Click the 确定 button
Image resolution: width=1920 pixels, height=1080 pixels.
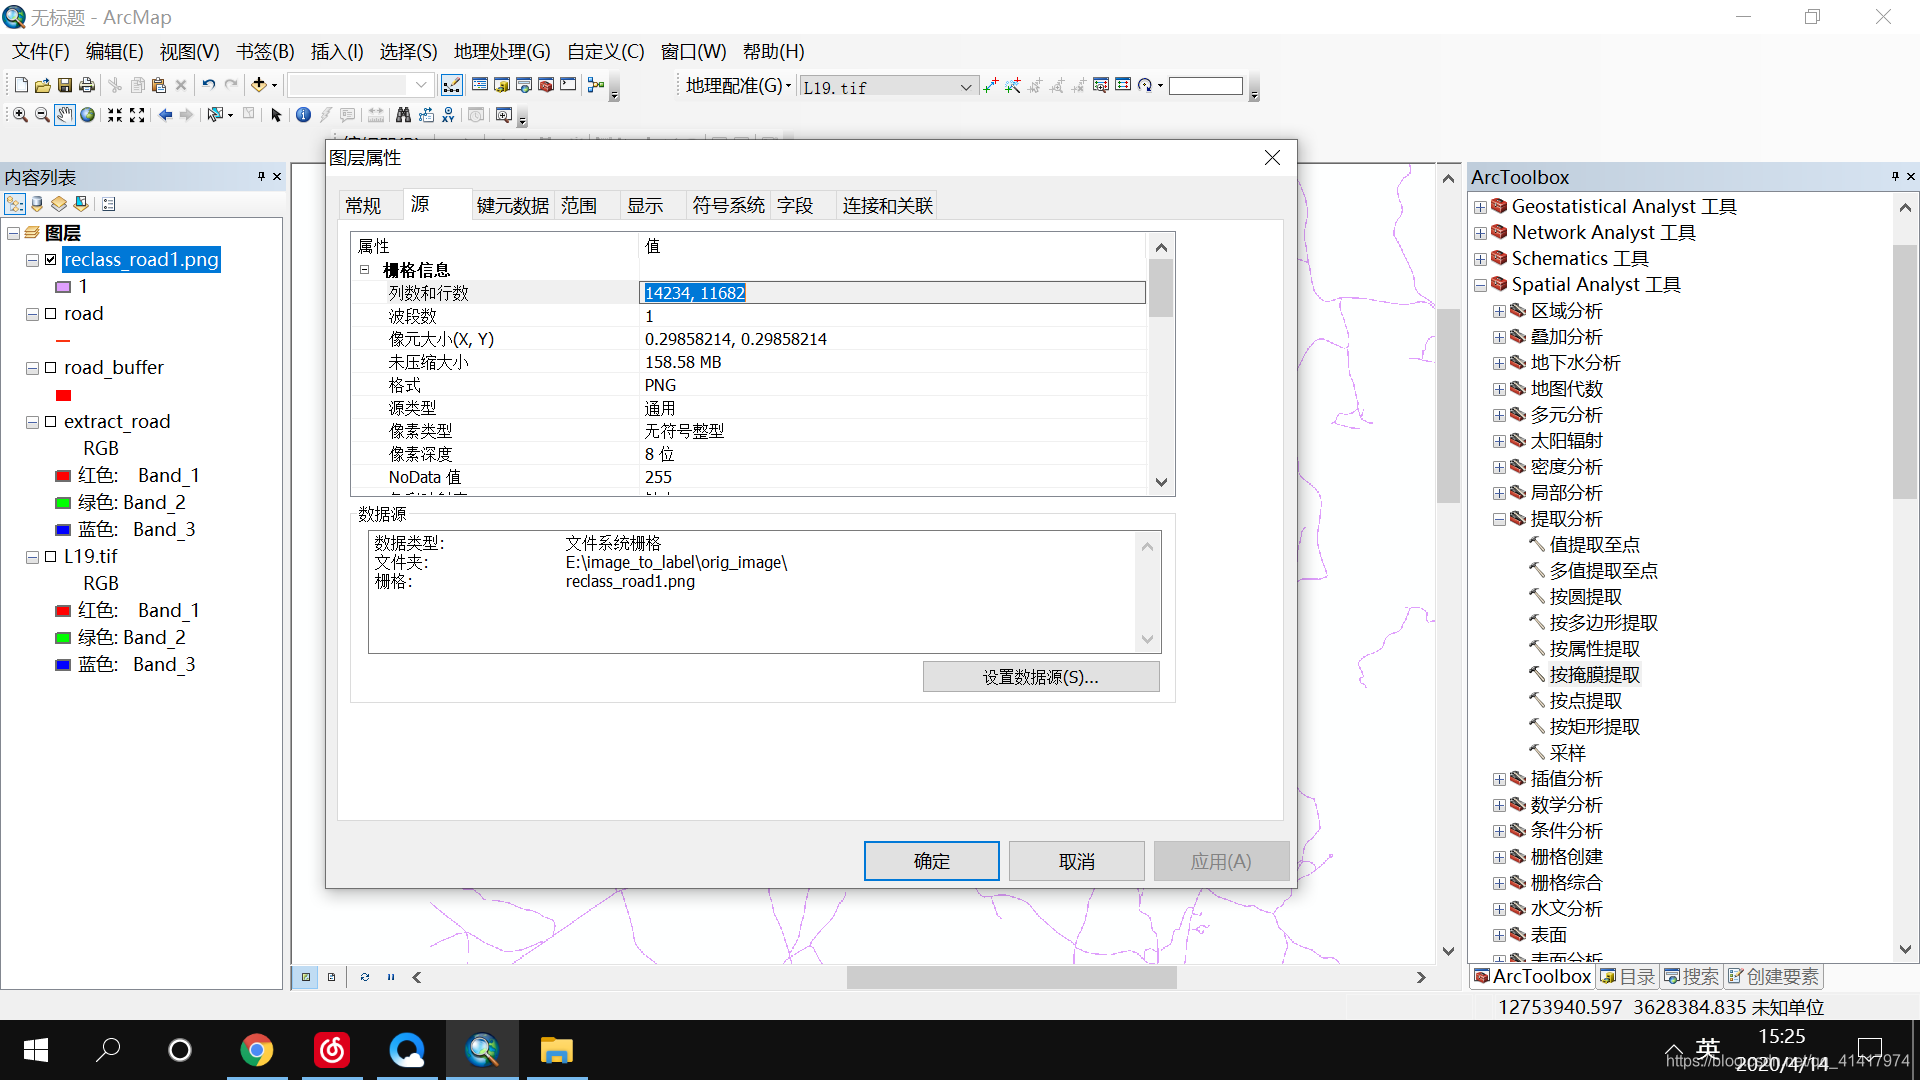[x=932, y=861]
